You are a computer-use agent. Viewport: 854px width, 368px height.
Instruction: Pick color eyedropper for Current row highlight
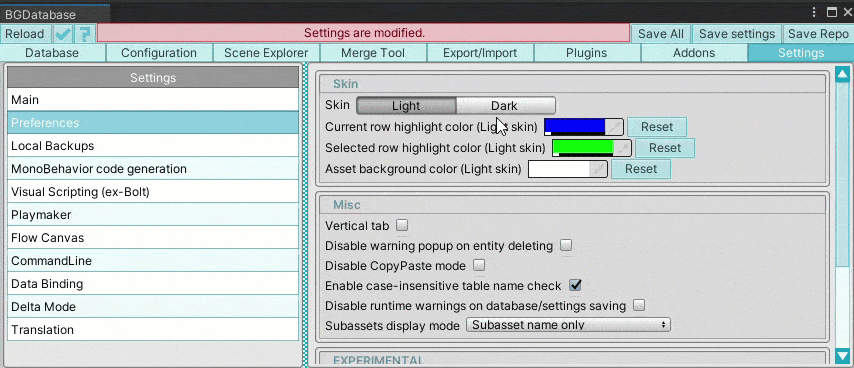[x=614, y=127]
